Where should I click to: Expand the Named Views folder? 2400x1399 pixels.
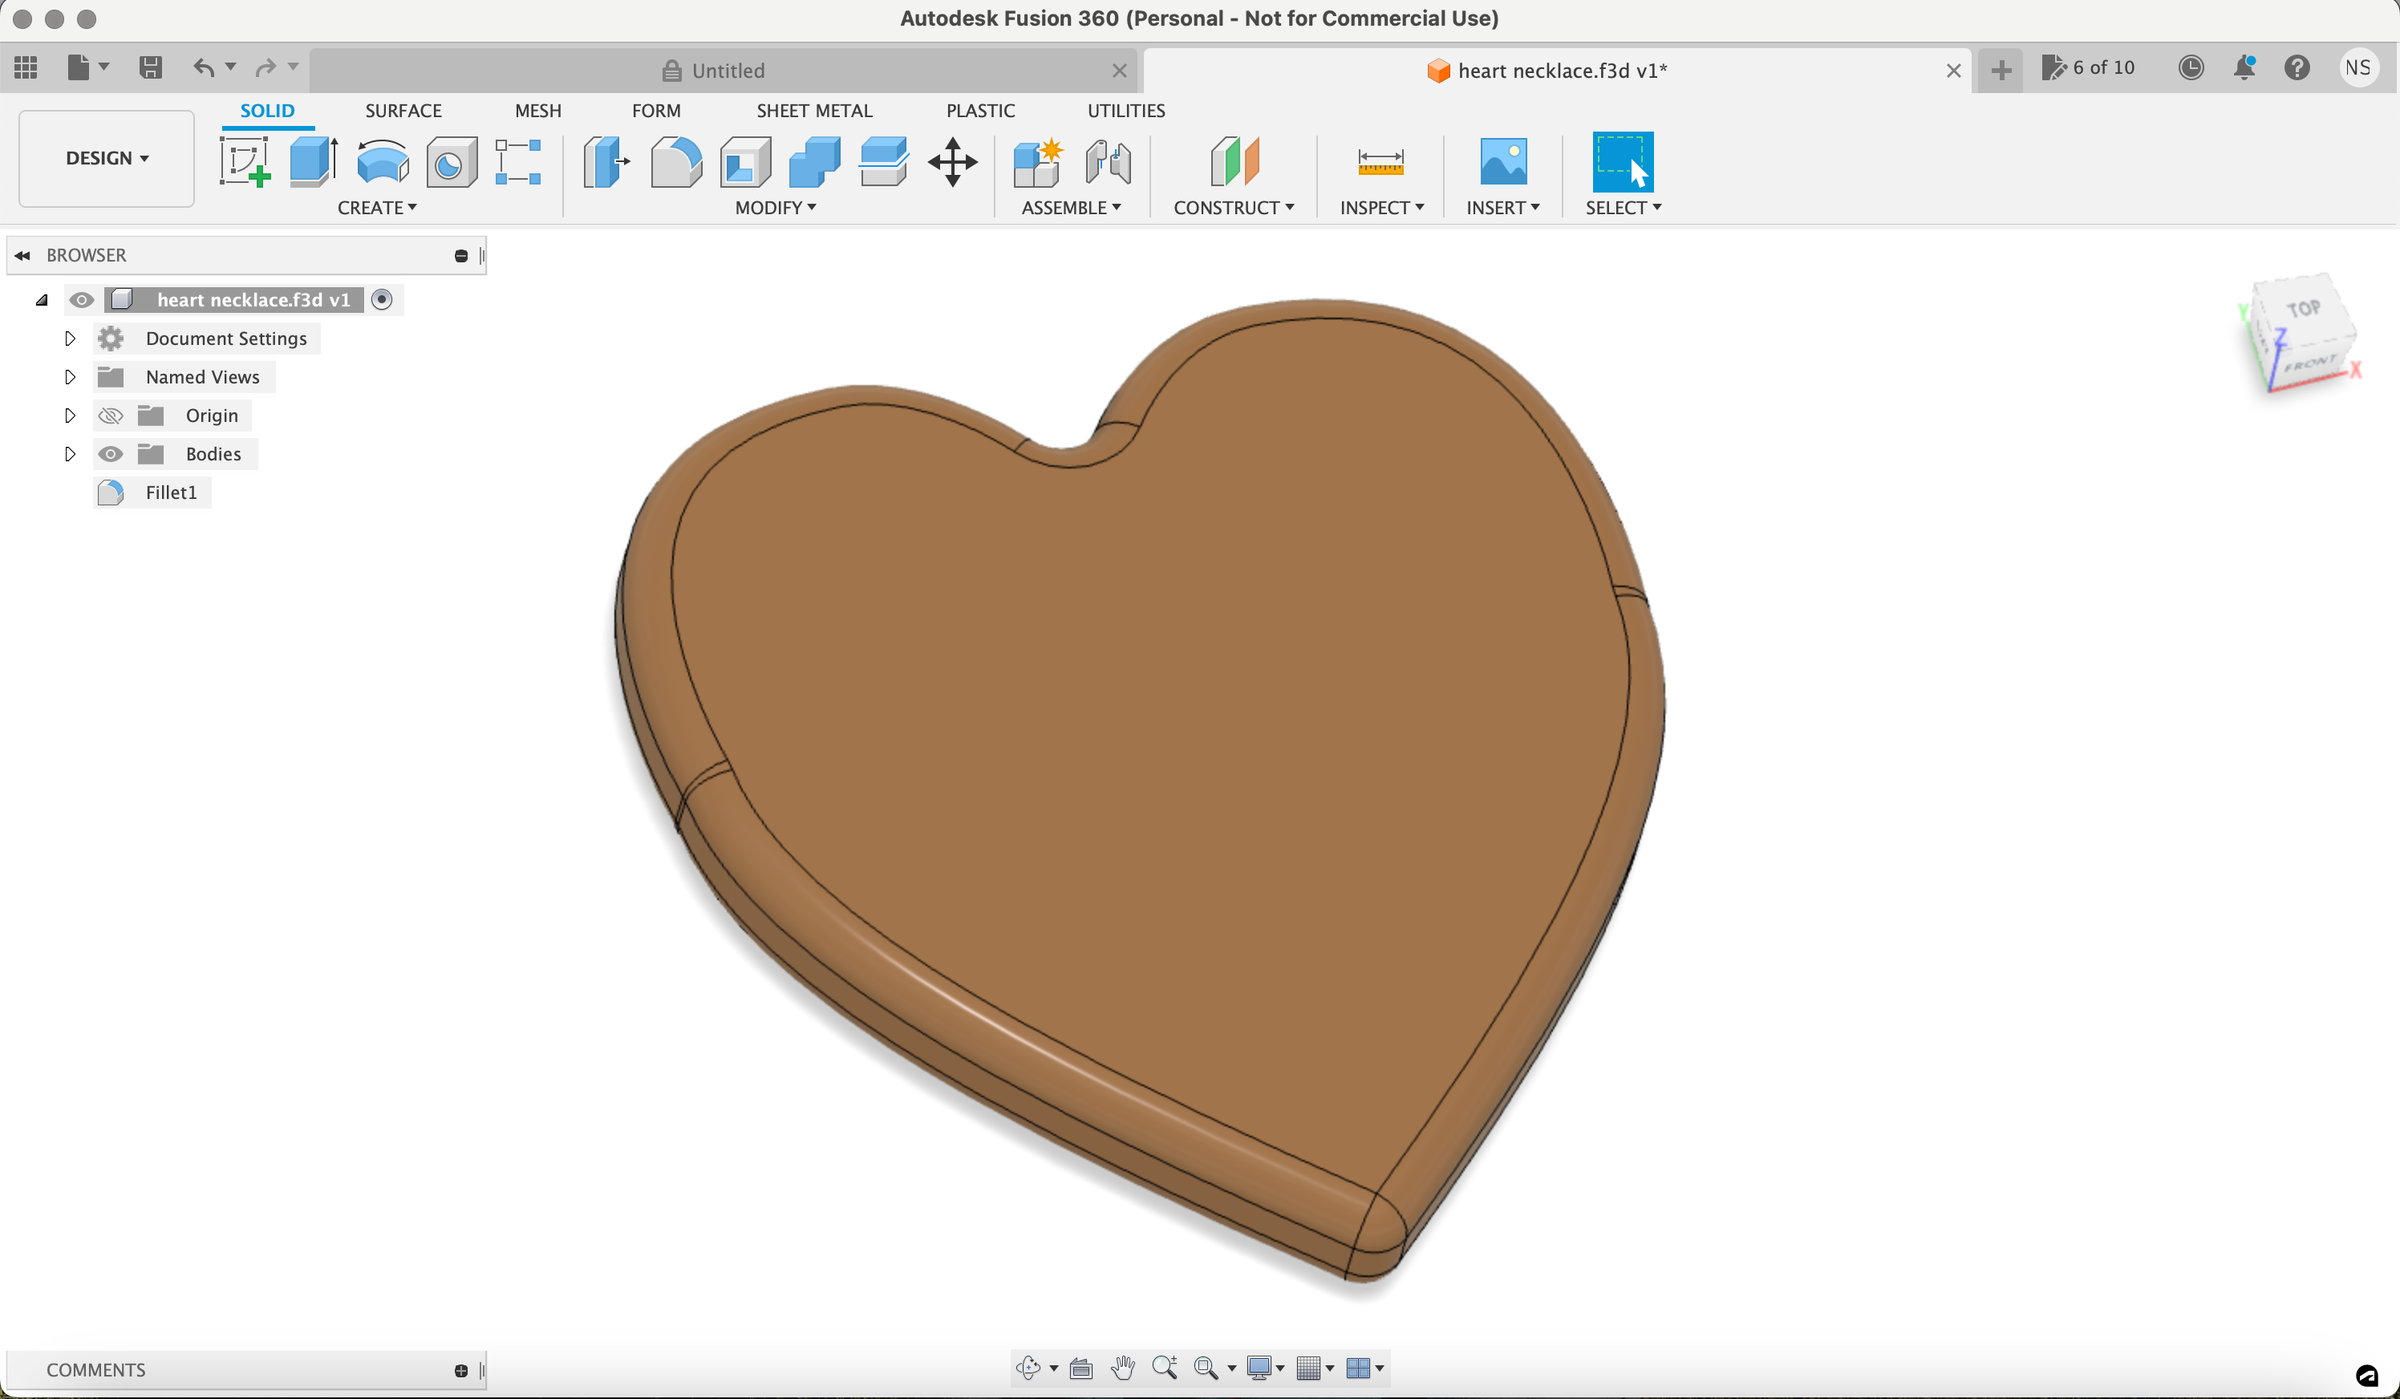click(x=69, y=376)
